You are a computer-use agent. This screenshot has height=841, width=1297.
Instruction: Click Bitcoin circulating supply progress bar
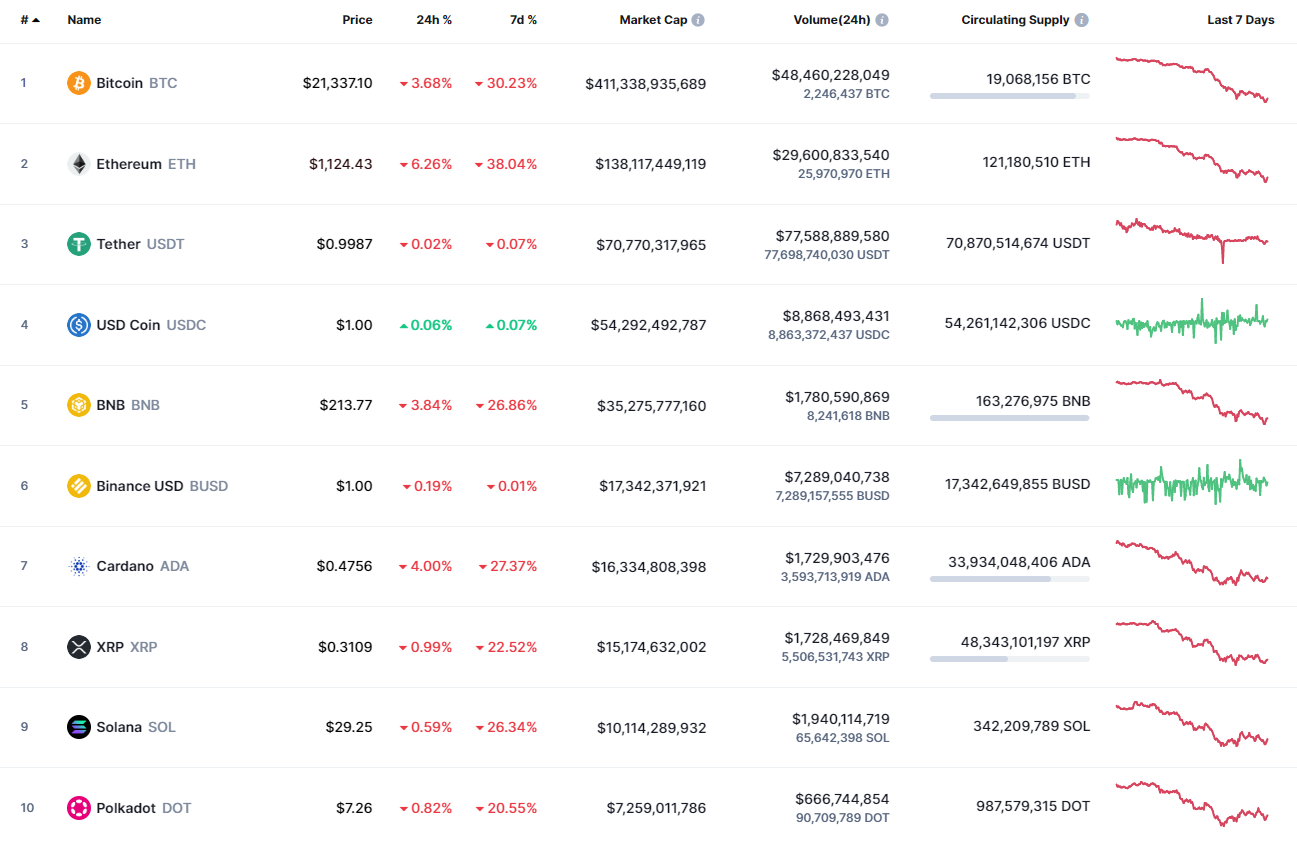click(x=1009, y=96)
